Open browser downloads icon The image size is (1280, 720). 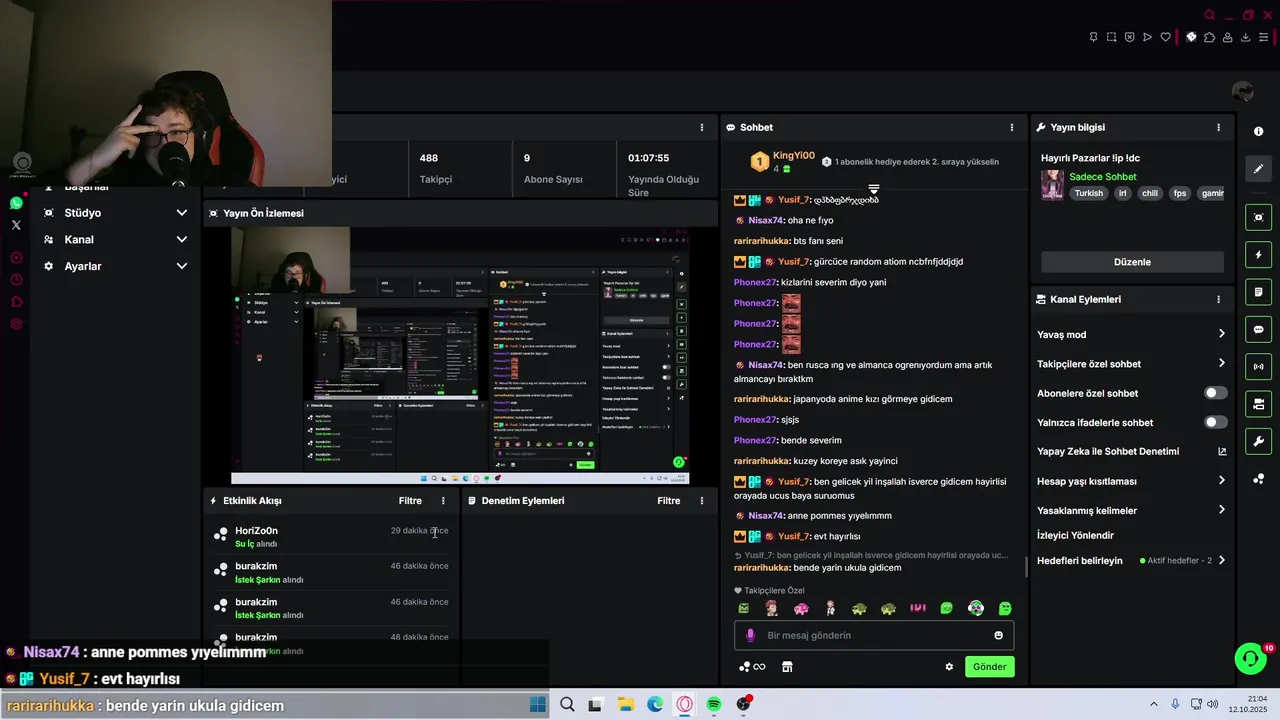pos(1246,37)
